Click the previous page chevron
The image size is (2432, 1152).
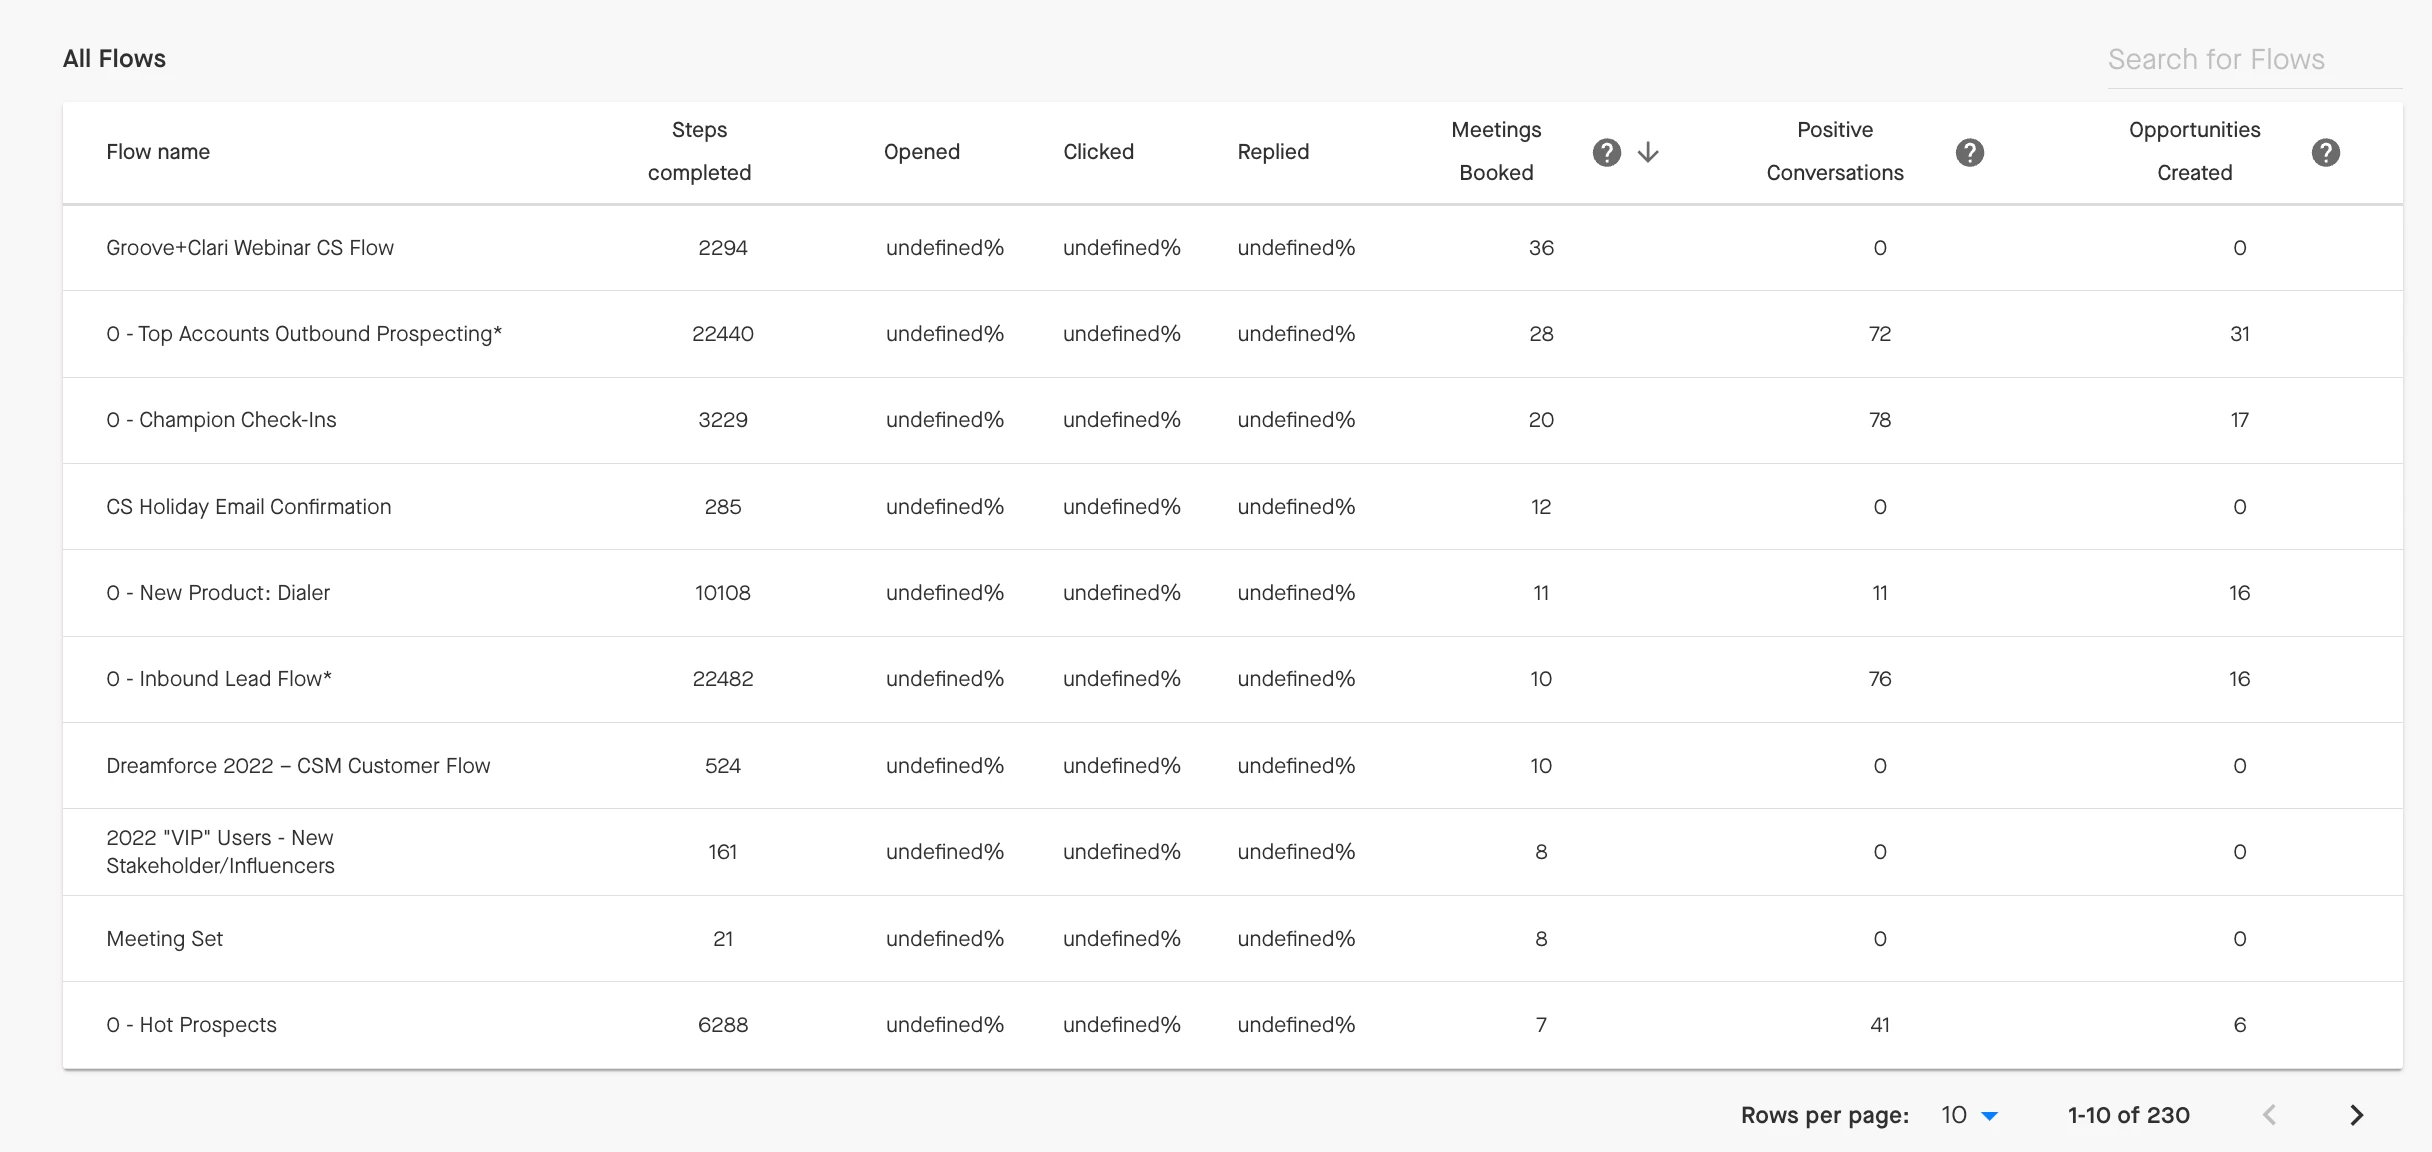[2269, 1115]
